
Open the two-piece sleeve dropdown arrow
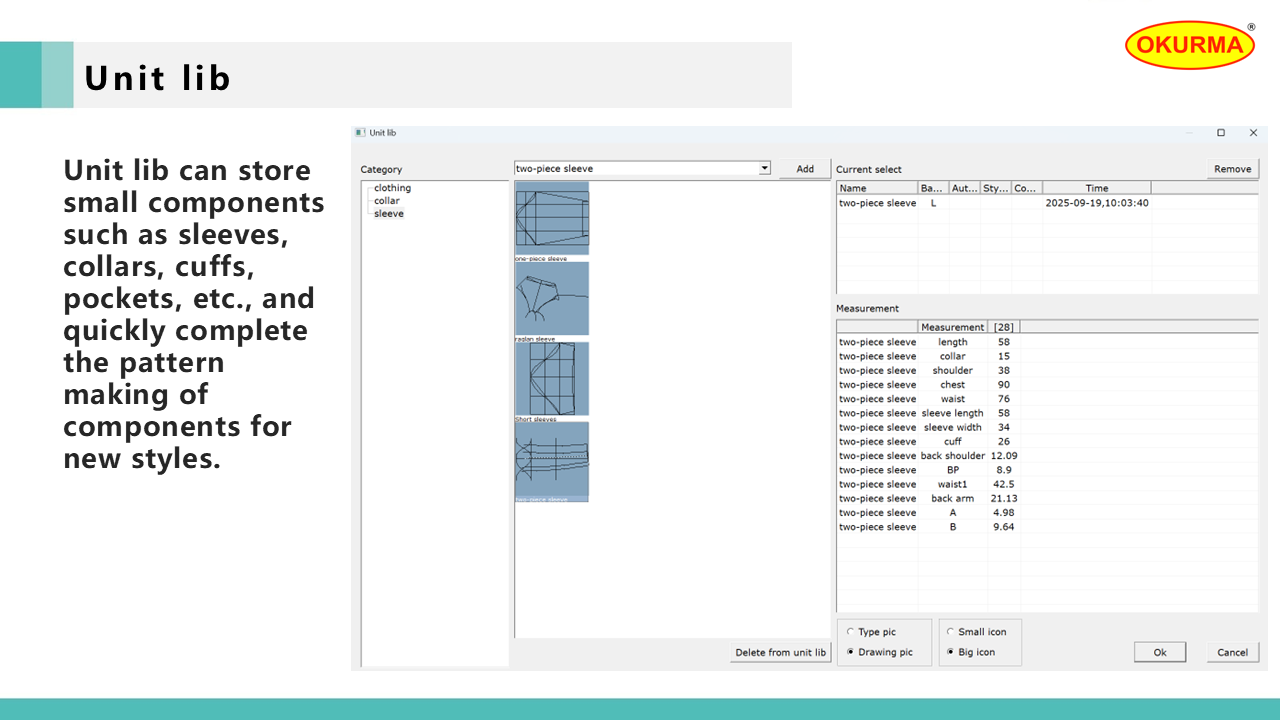click(764, 169)
